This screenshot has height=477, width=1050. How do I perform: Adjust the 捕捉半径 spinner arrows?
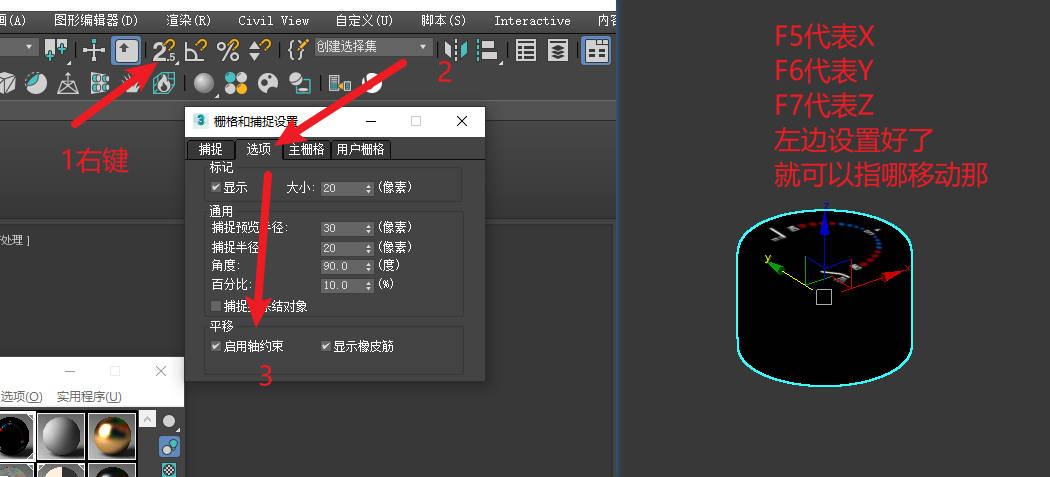(368, 248)
